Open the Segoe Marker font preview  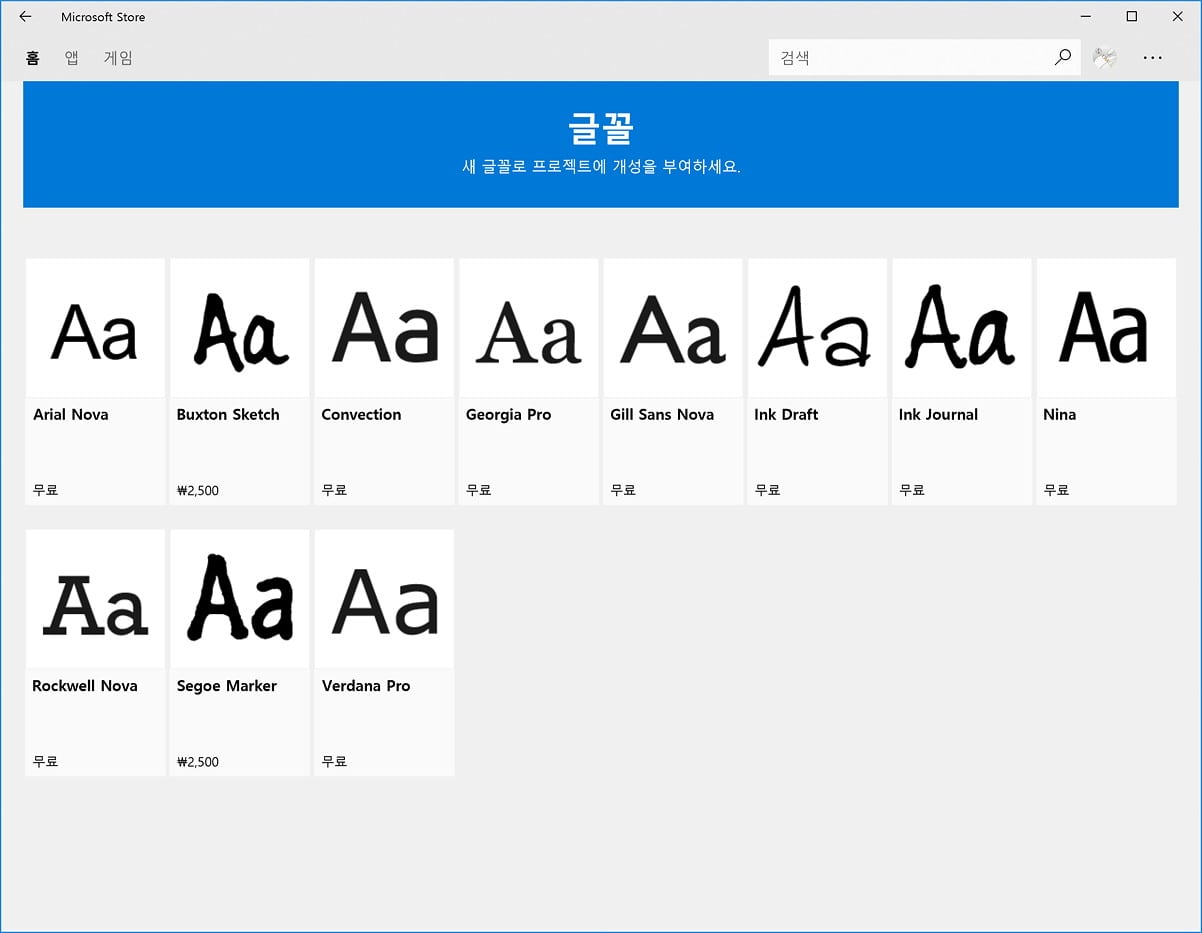pos(240,599)
